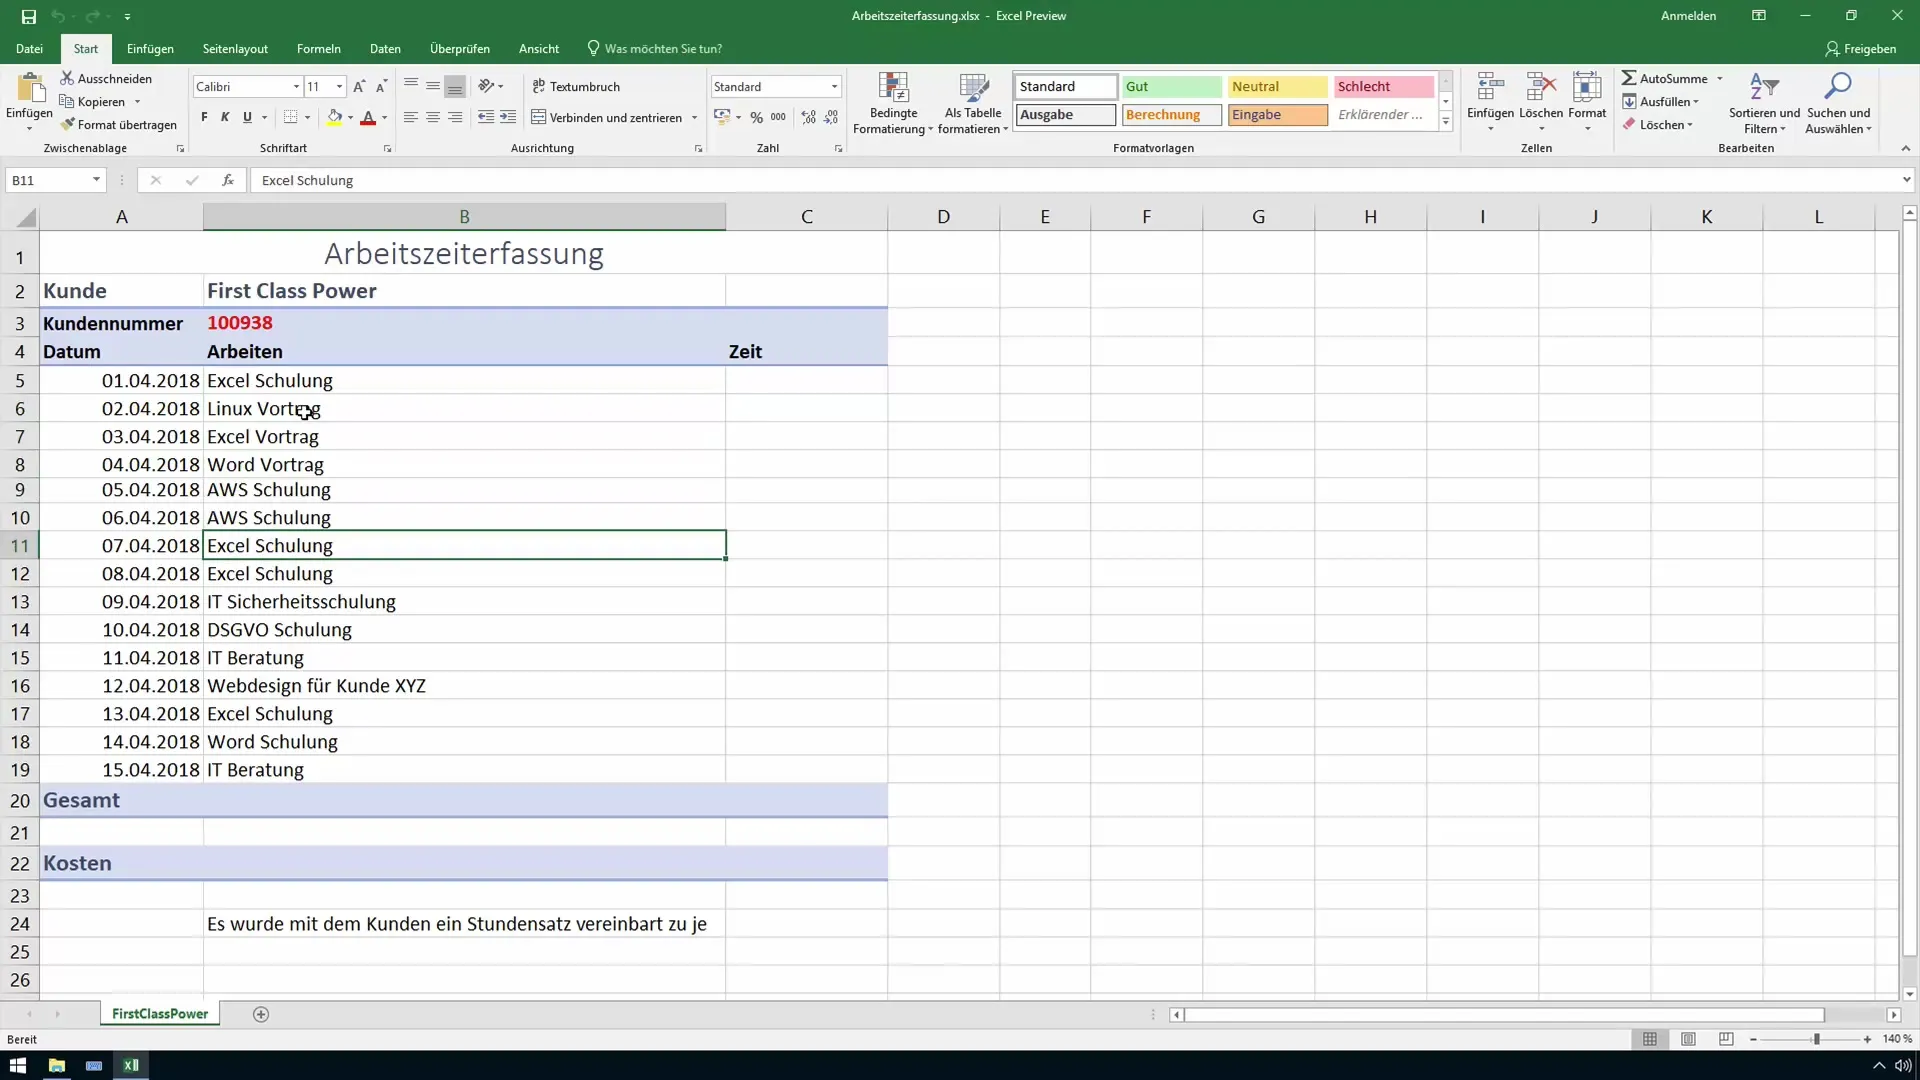Click Was möchten Sie tun search field

[655, 49]
